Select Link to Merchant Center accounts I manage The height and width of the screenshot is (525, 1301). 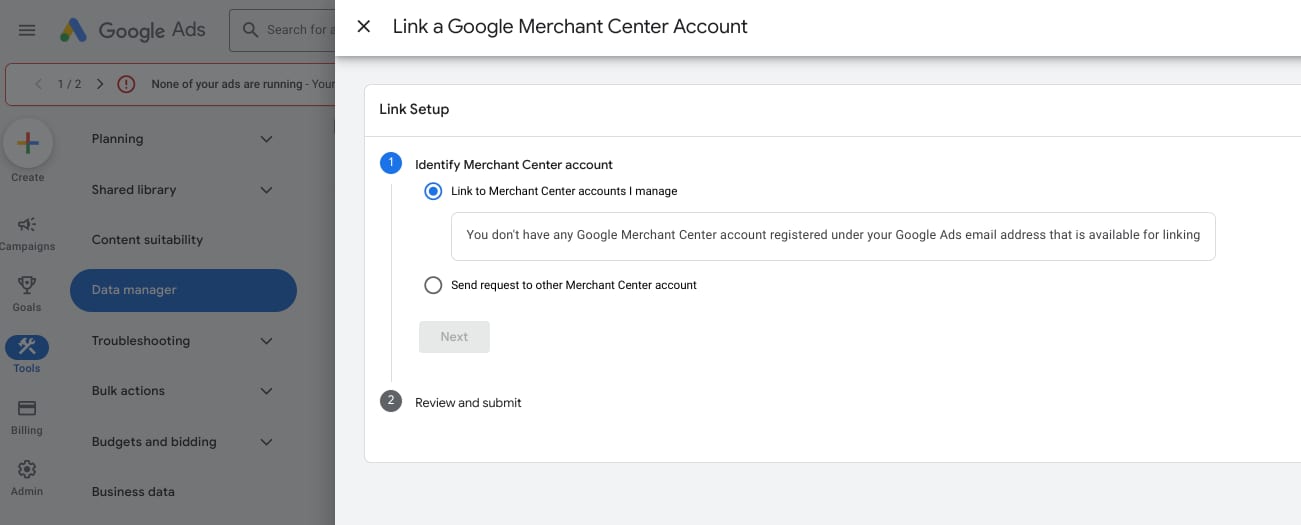click(x=433, y=191)
